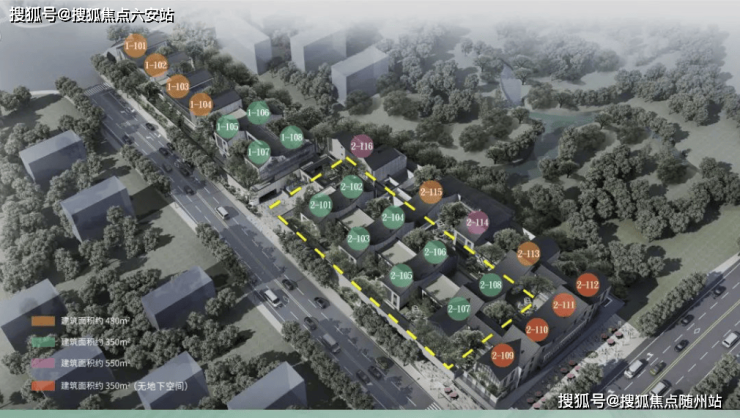740x418 pixels.
Task: Choose orange marker 2-115
Action: coord(431,192)
